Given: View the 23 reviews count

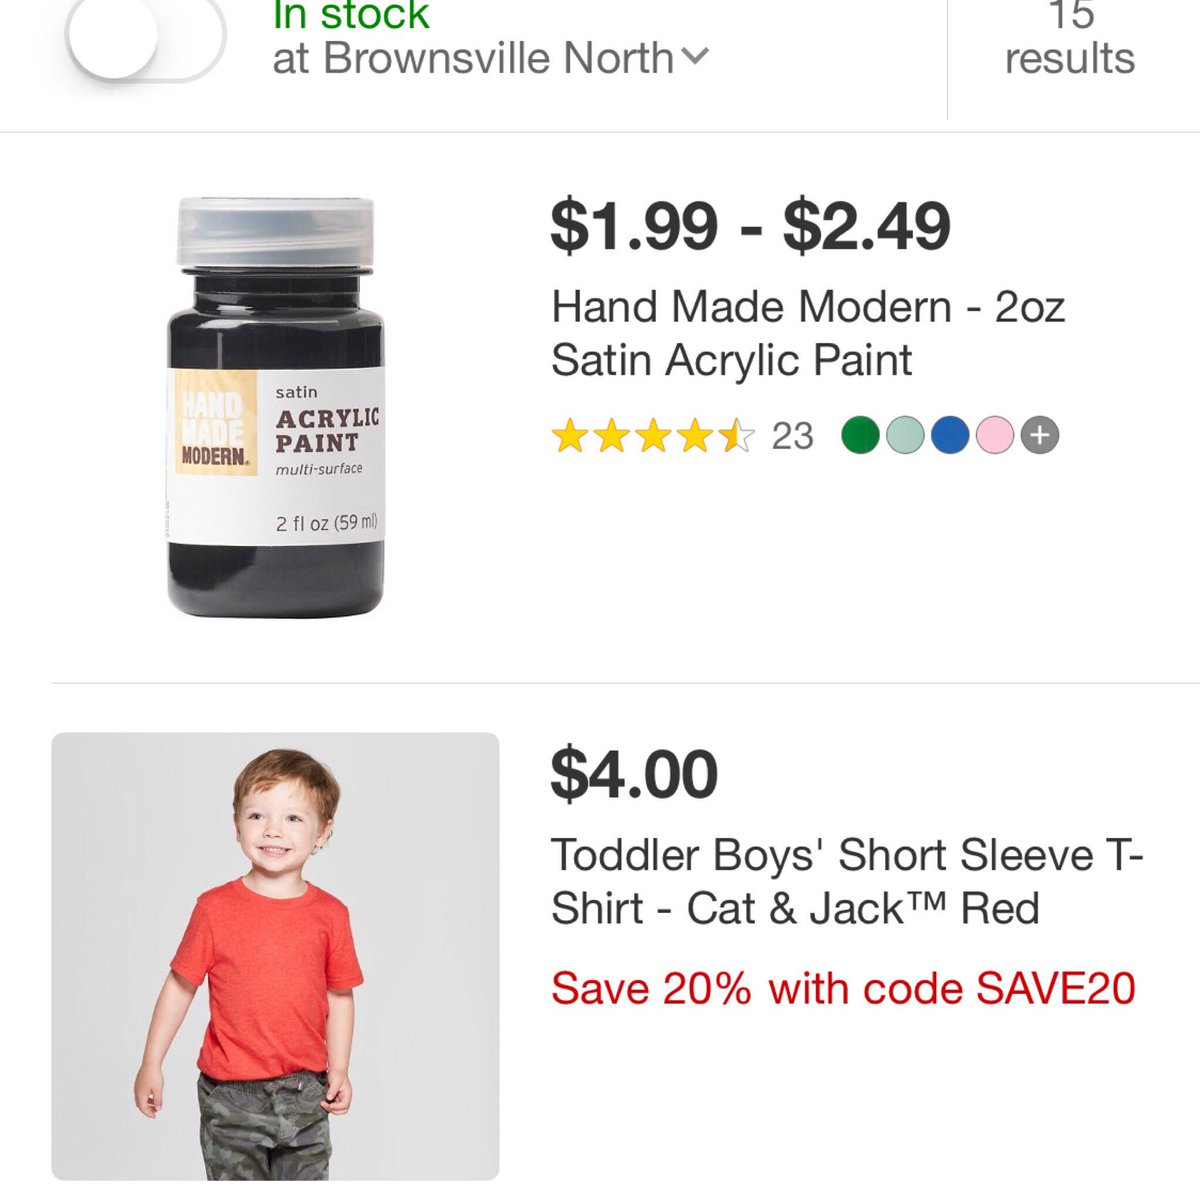Looking at the screenshot, I should click(x=792, y=436).
